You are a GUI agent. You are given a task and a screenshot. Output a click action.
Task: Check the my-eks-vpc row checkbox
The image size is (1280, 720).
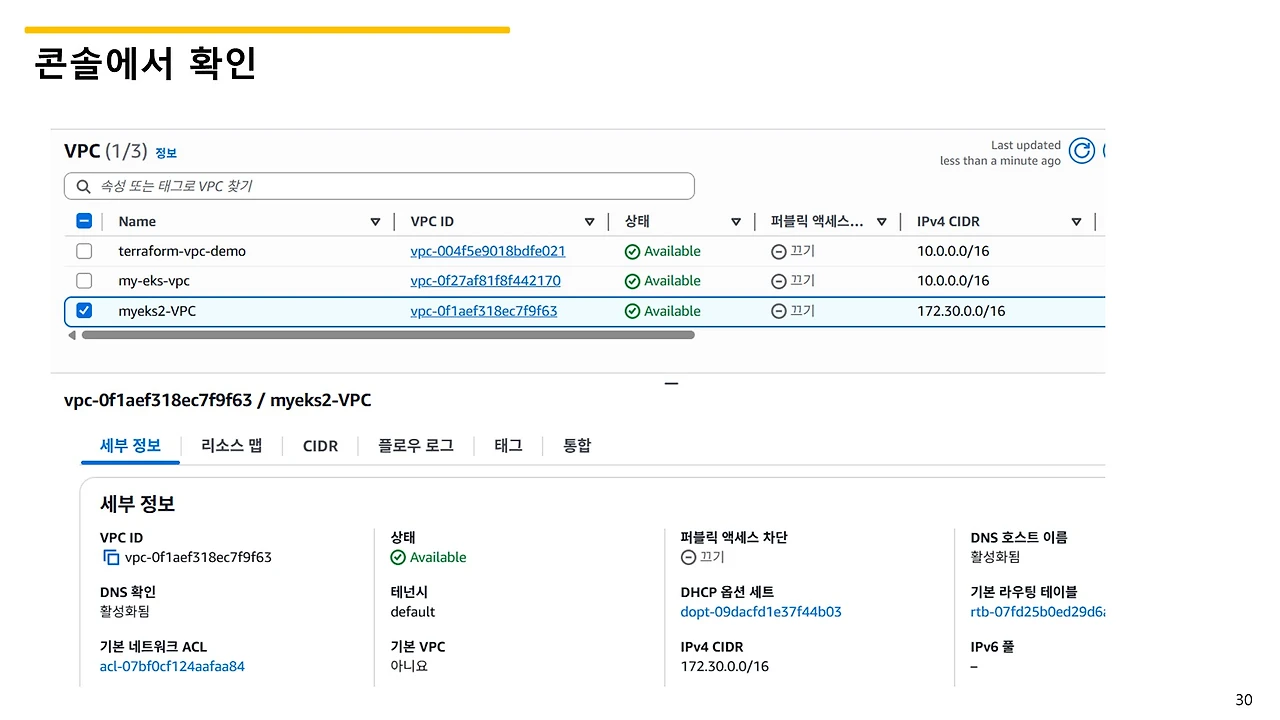click(x=84, y=281)
